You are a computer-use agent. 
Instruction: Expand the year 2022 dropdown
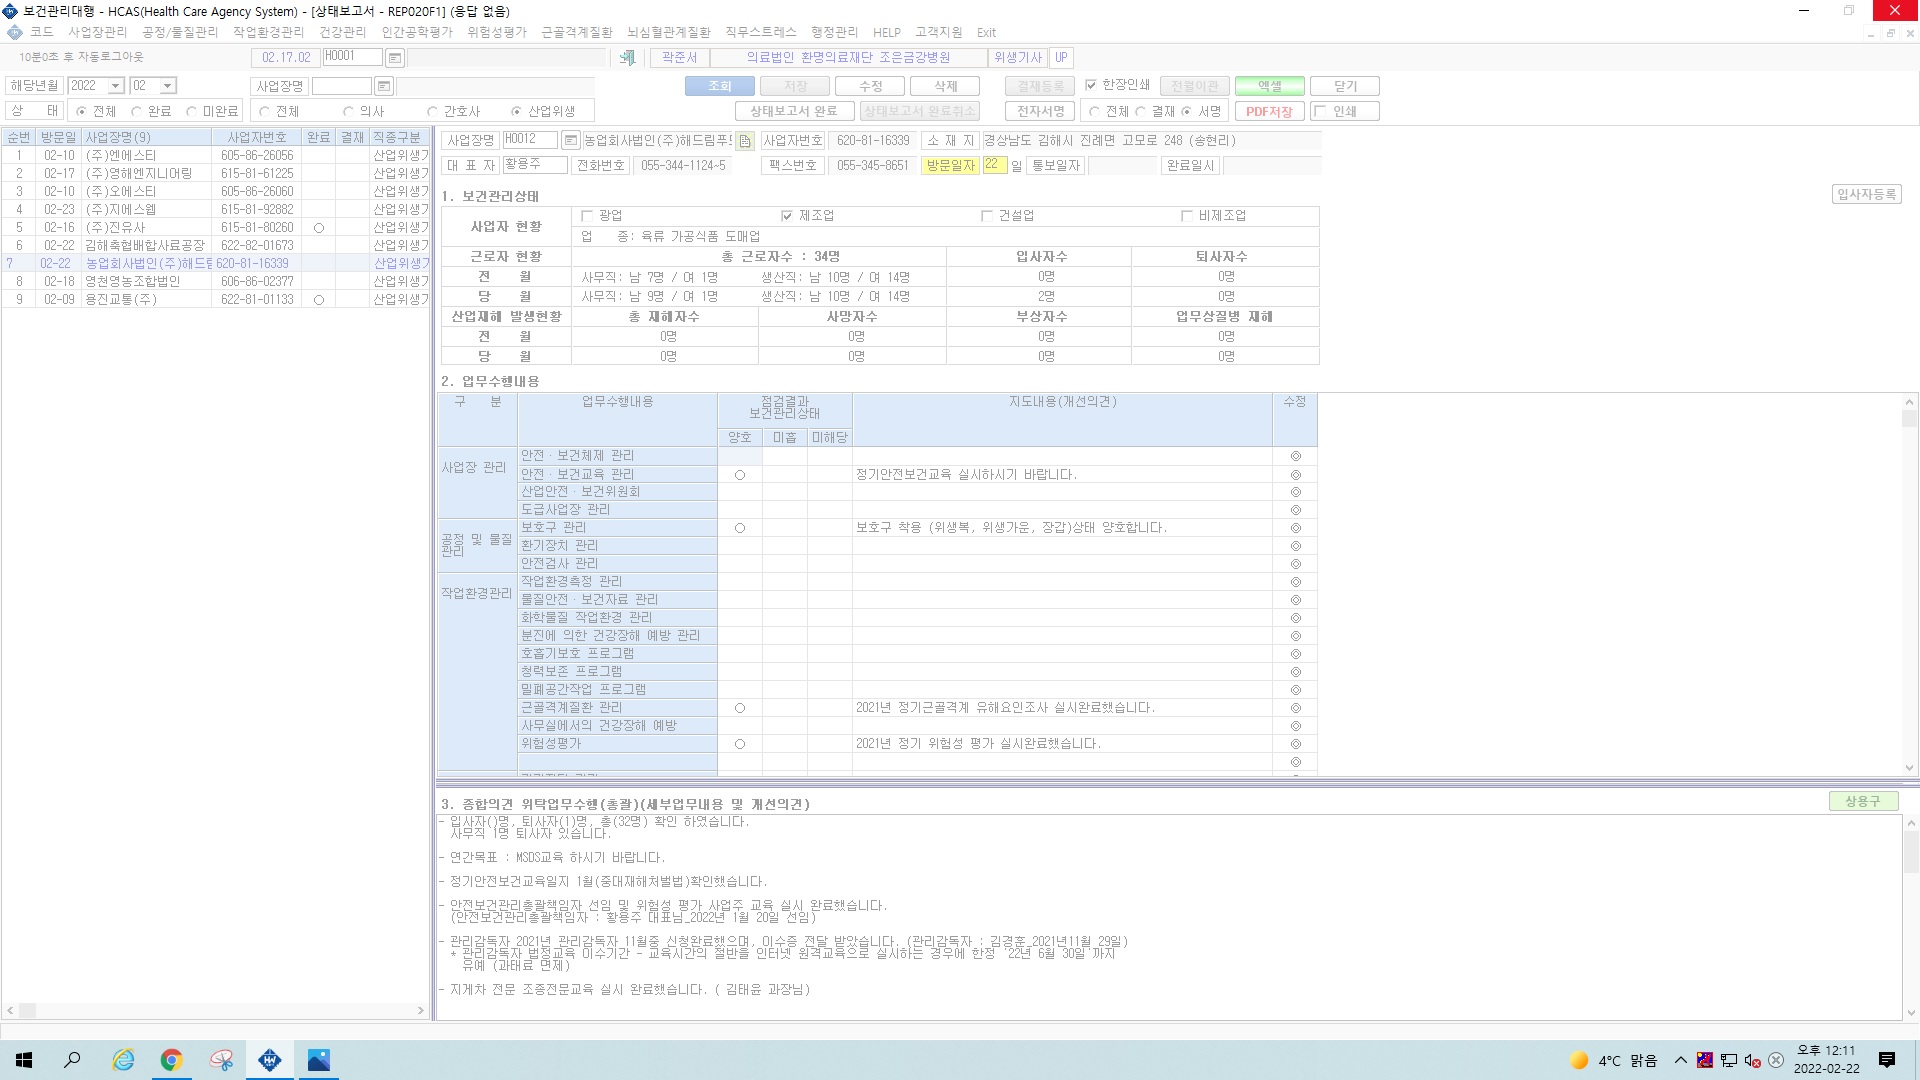coord(115,86)
